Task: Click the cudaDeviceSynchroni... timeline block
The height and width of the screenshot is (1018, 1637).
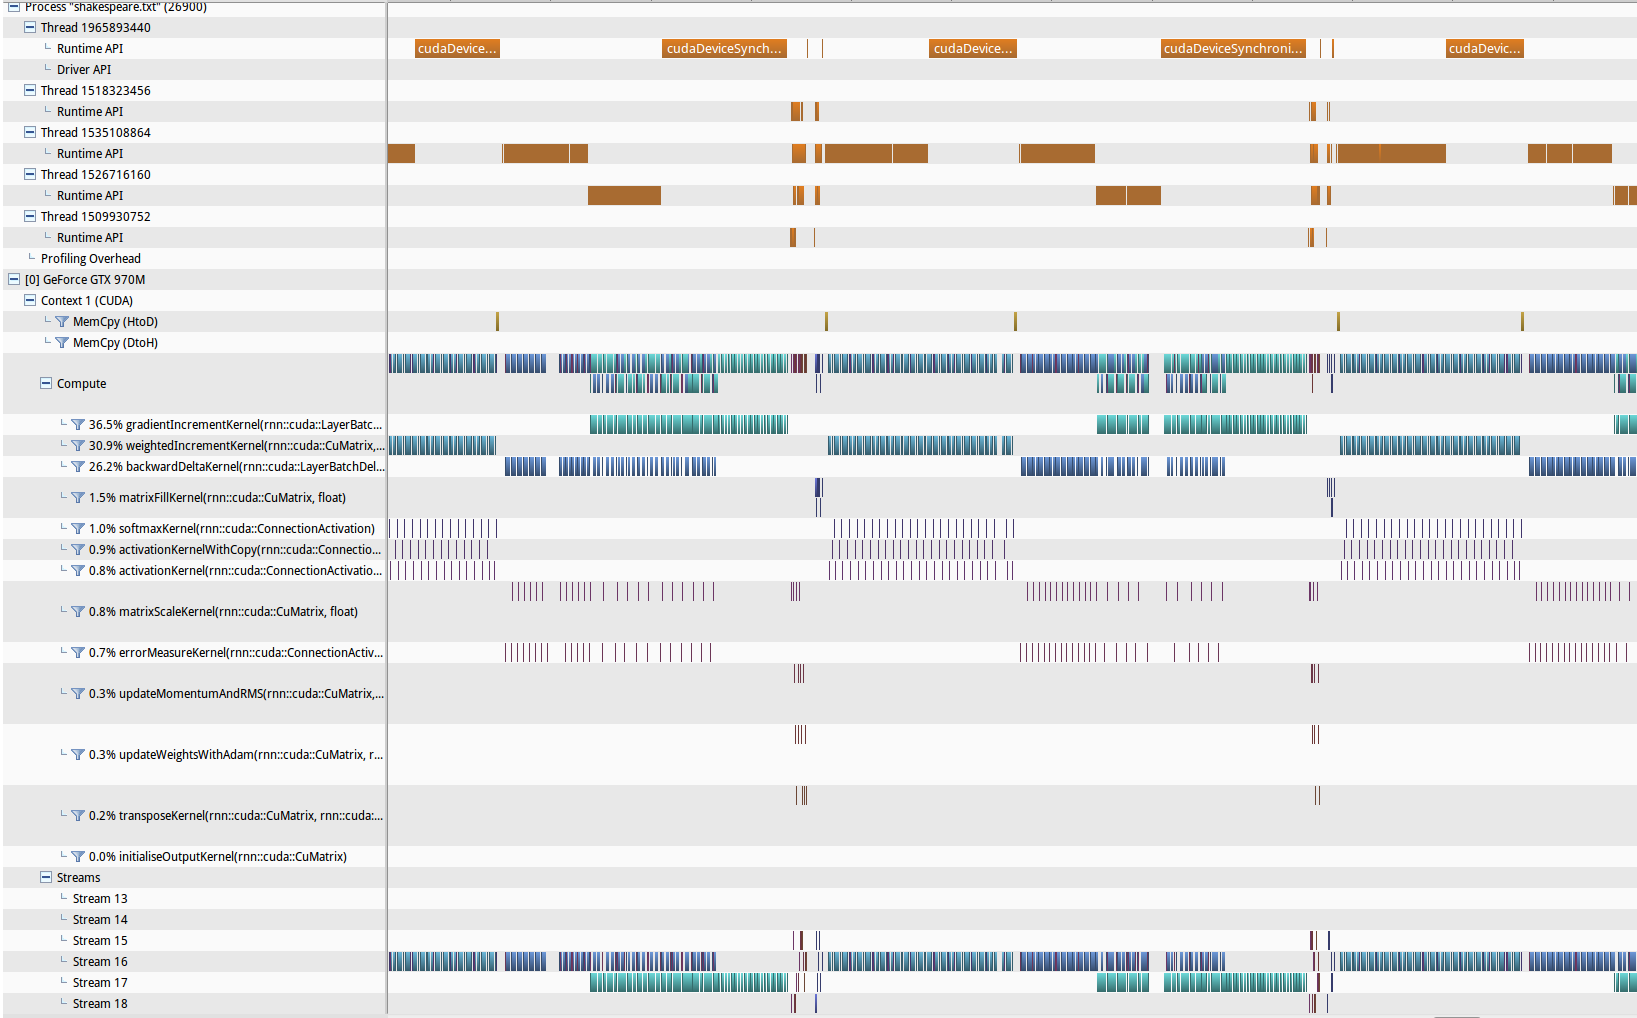Action: (x=1233, y=48)
